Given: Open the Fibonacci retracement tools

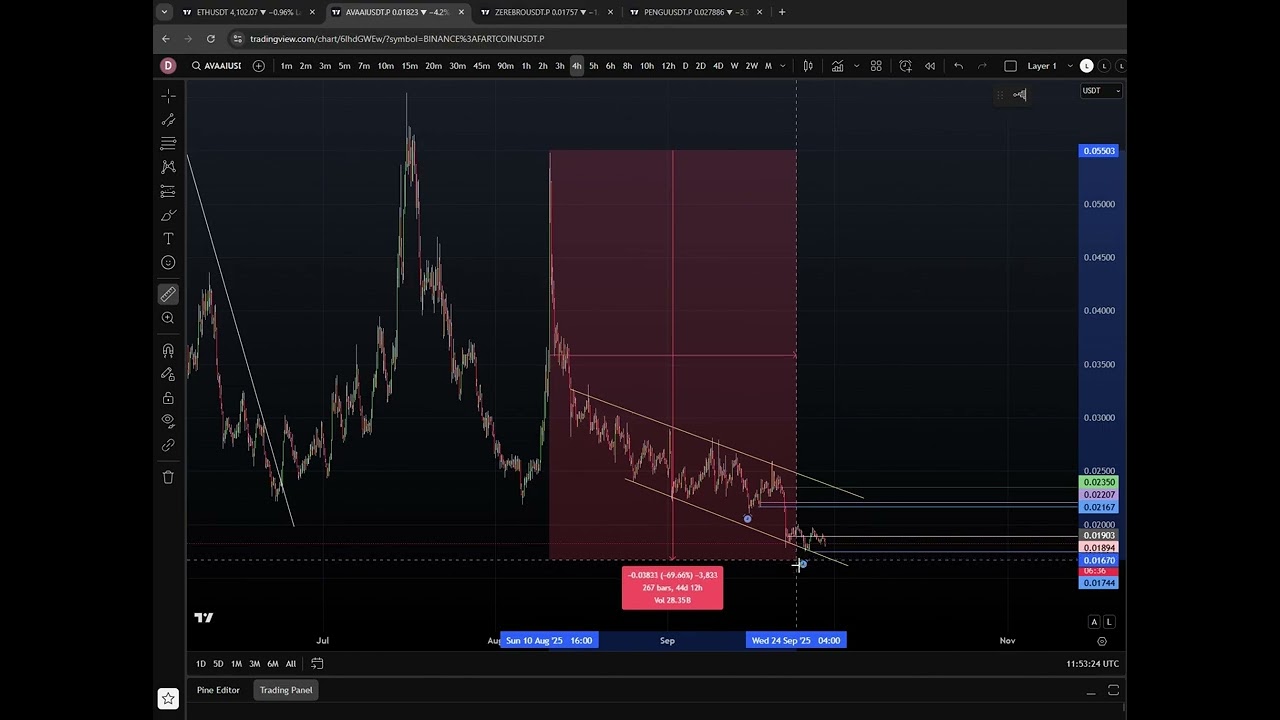Looking at the screenshot, I should 168,143.
